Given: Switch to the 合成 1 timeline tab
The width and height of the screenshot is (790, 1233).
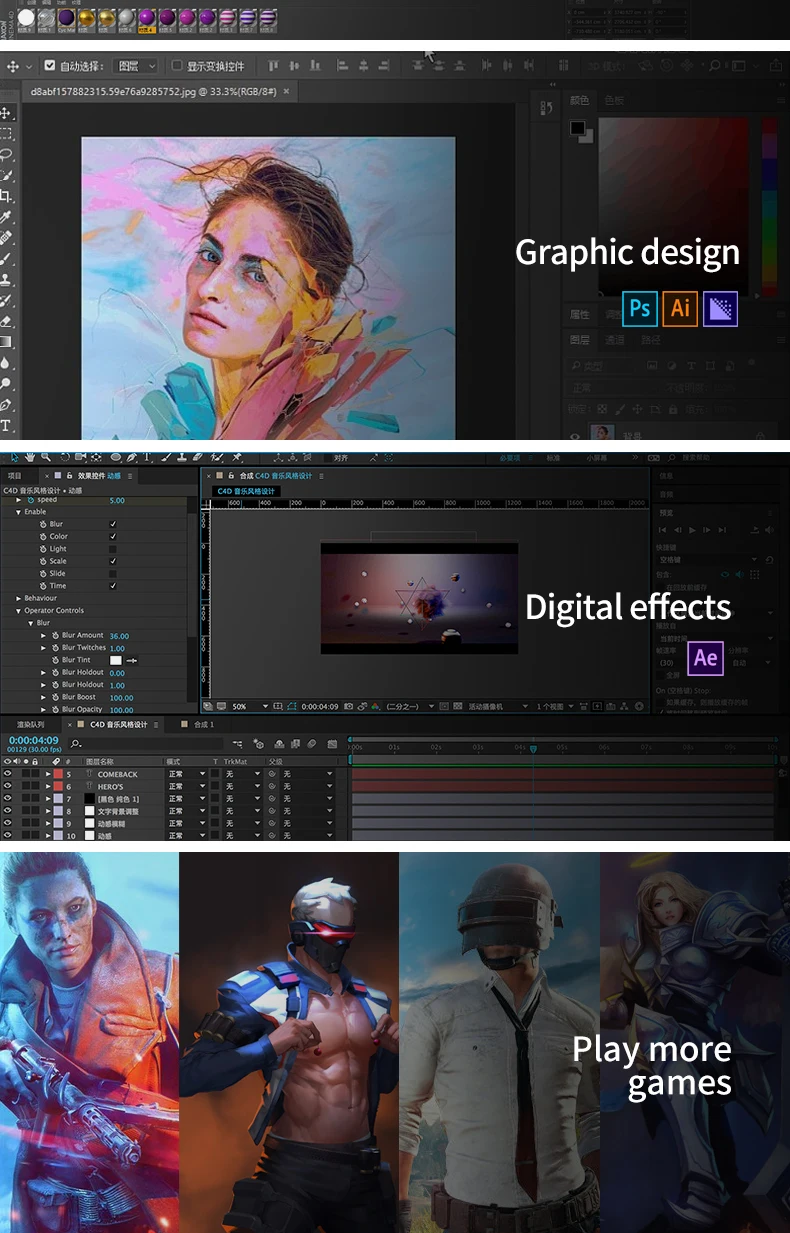Looking at the screenshot, I should (x=204, y=724).
